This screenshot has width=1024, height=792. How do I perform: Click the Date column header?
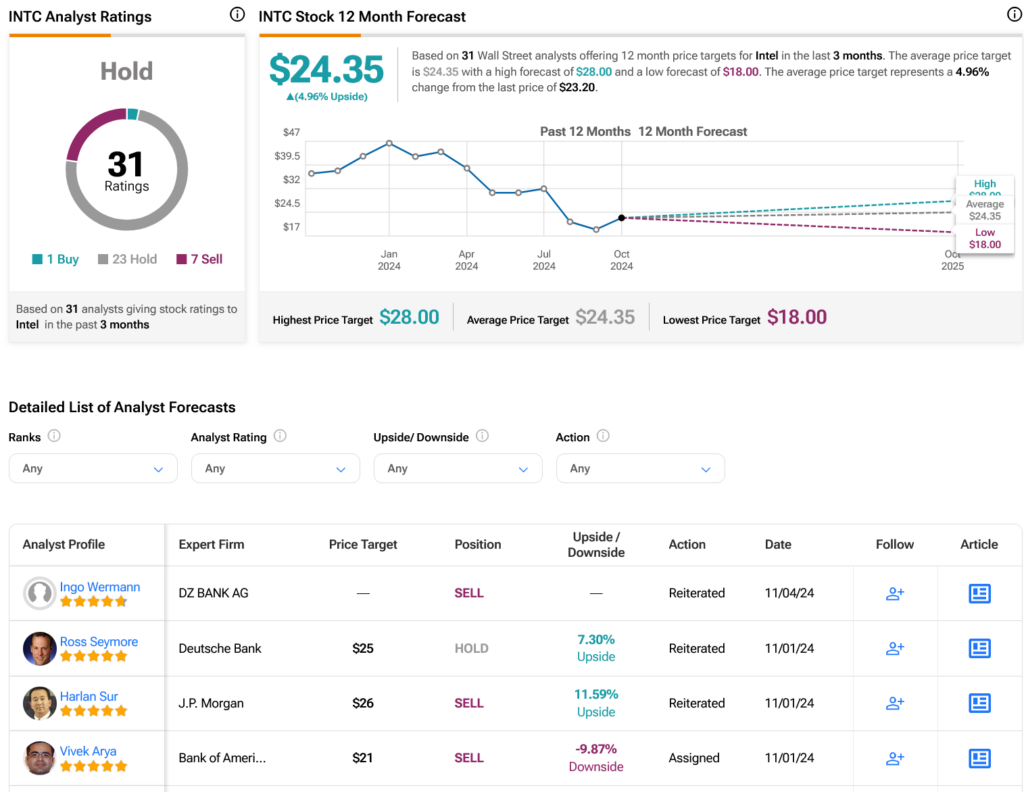point(778,544)
